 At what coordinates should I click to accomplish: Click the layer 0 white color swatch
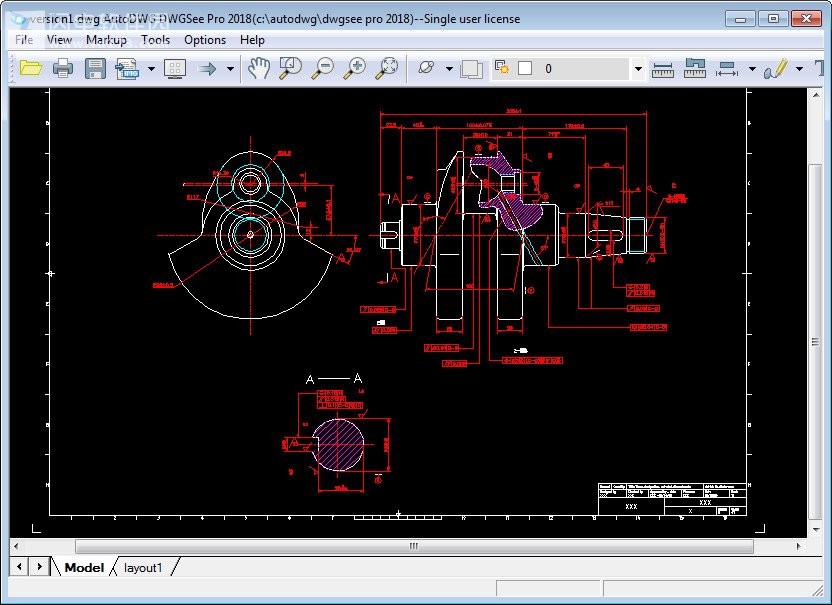[x=525, y=68]
